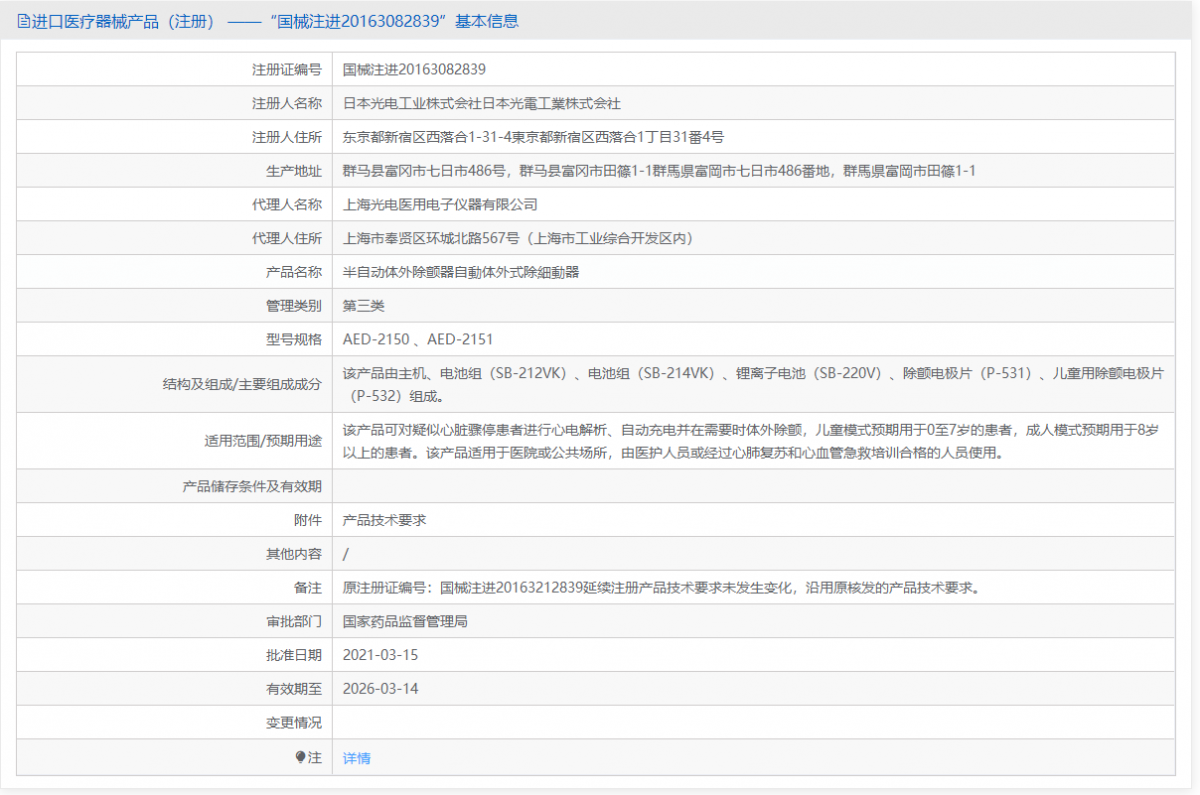Select the registrant address 东京都新宿区西落合 value

pos(533,137)
